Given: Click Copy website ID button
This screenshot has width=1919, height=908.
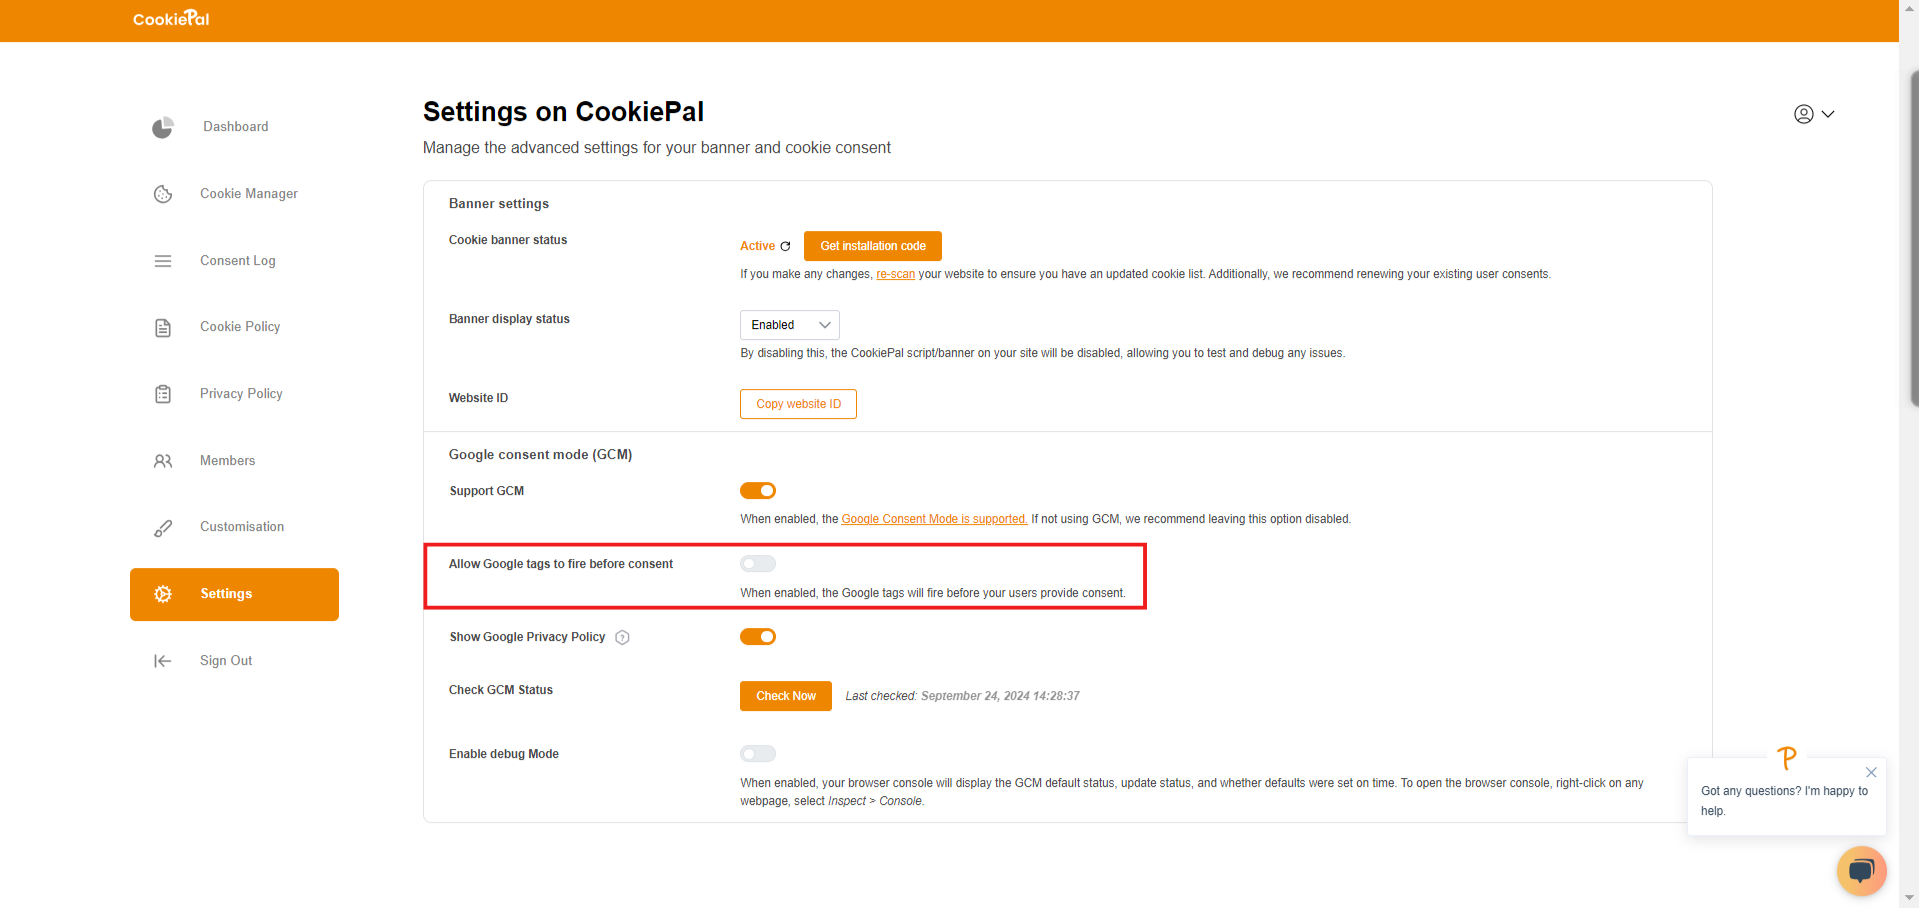Looking at the screenshot, I should [x=798, y=404].
